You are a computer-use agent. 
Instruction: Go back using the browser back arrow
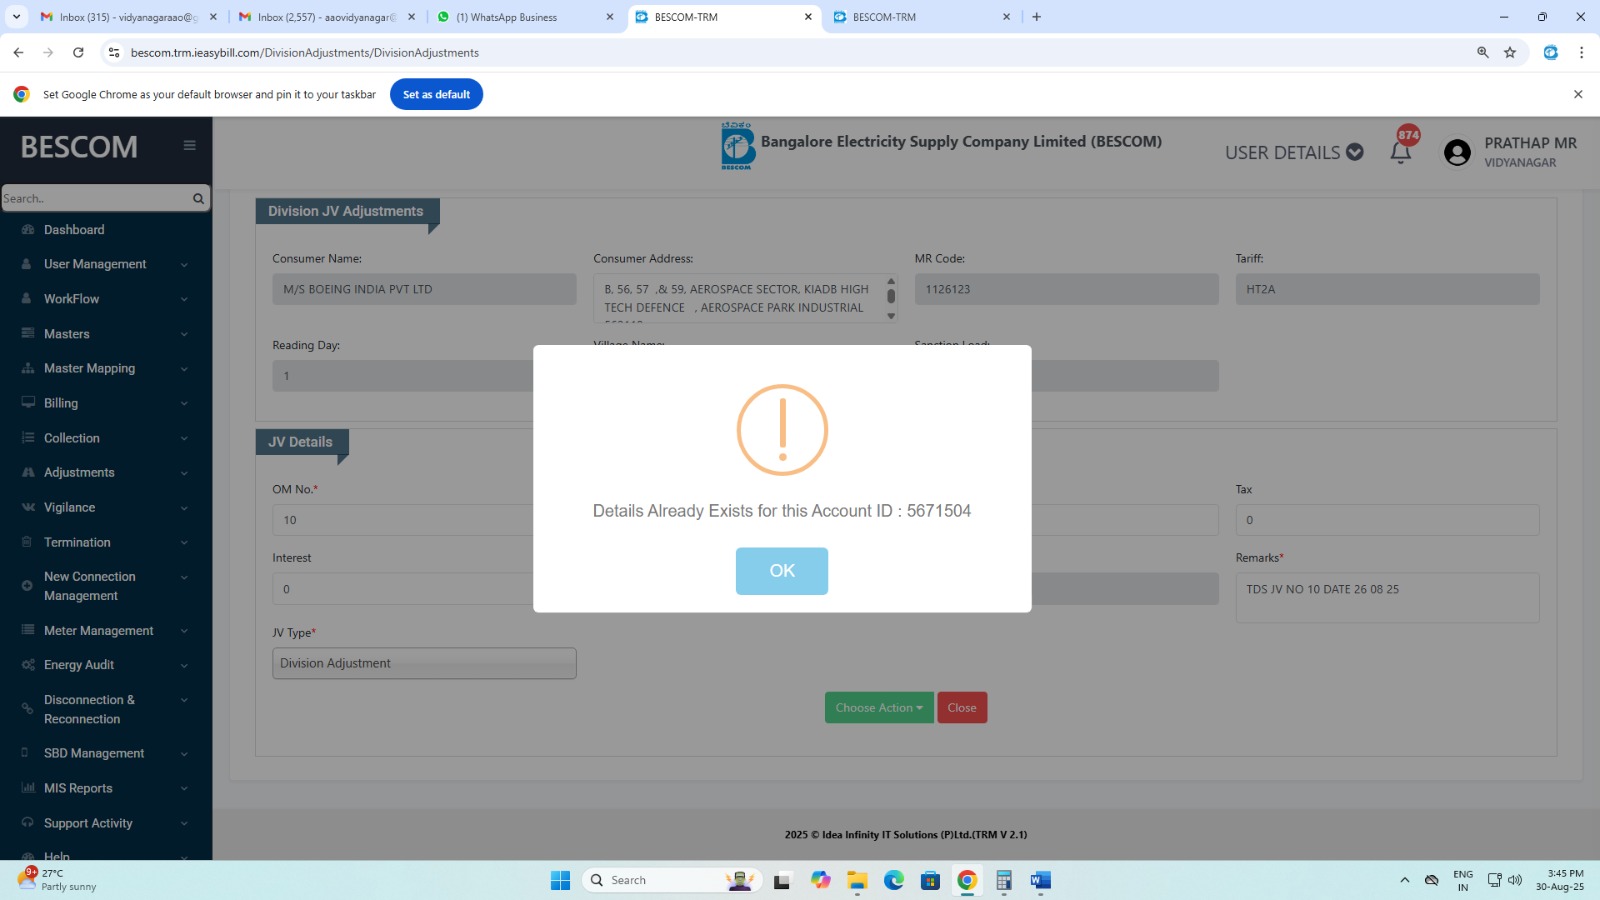tap(18, 53)
